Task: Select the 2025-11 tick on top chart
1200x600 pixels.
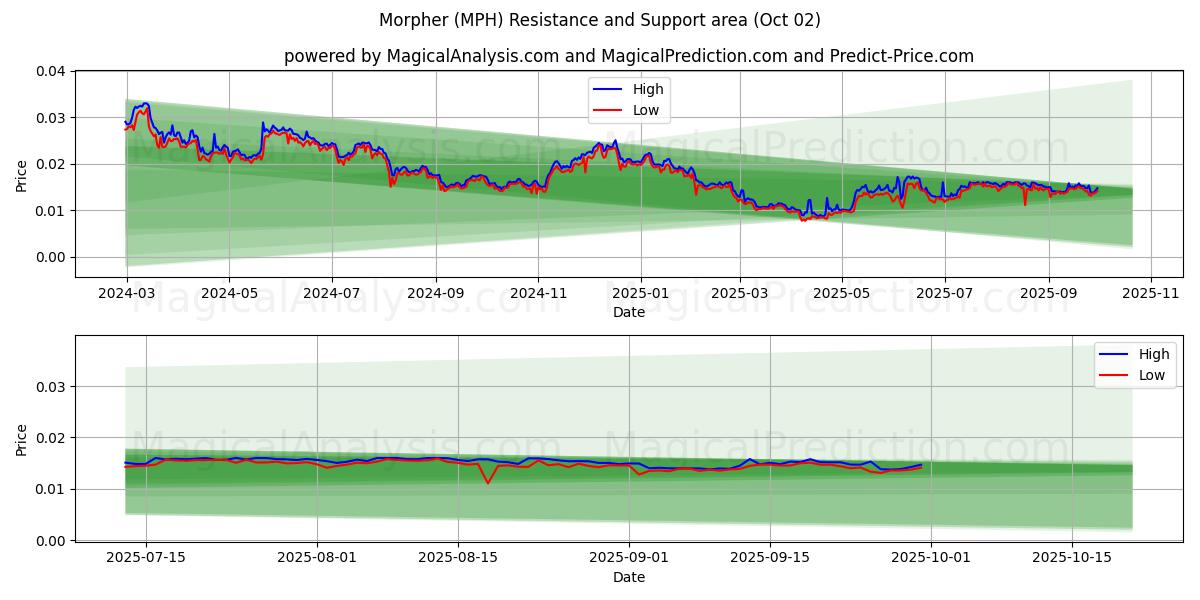Action: point(1151,294)
